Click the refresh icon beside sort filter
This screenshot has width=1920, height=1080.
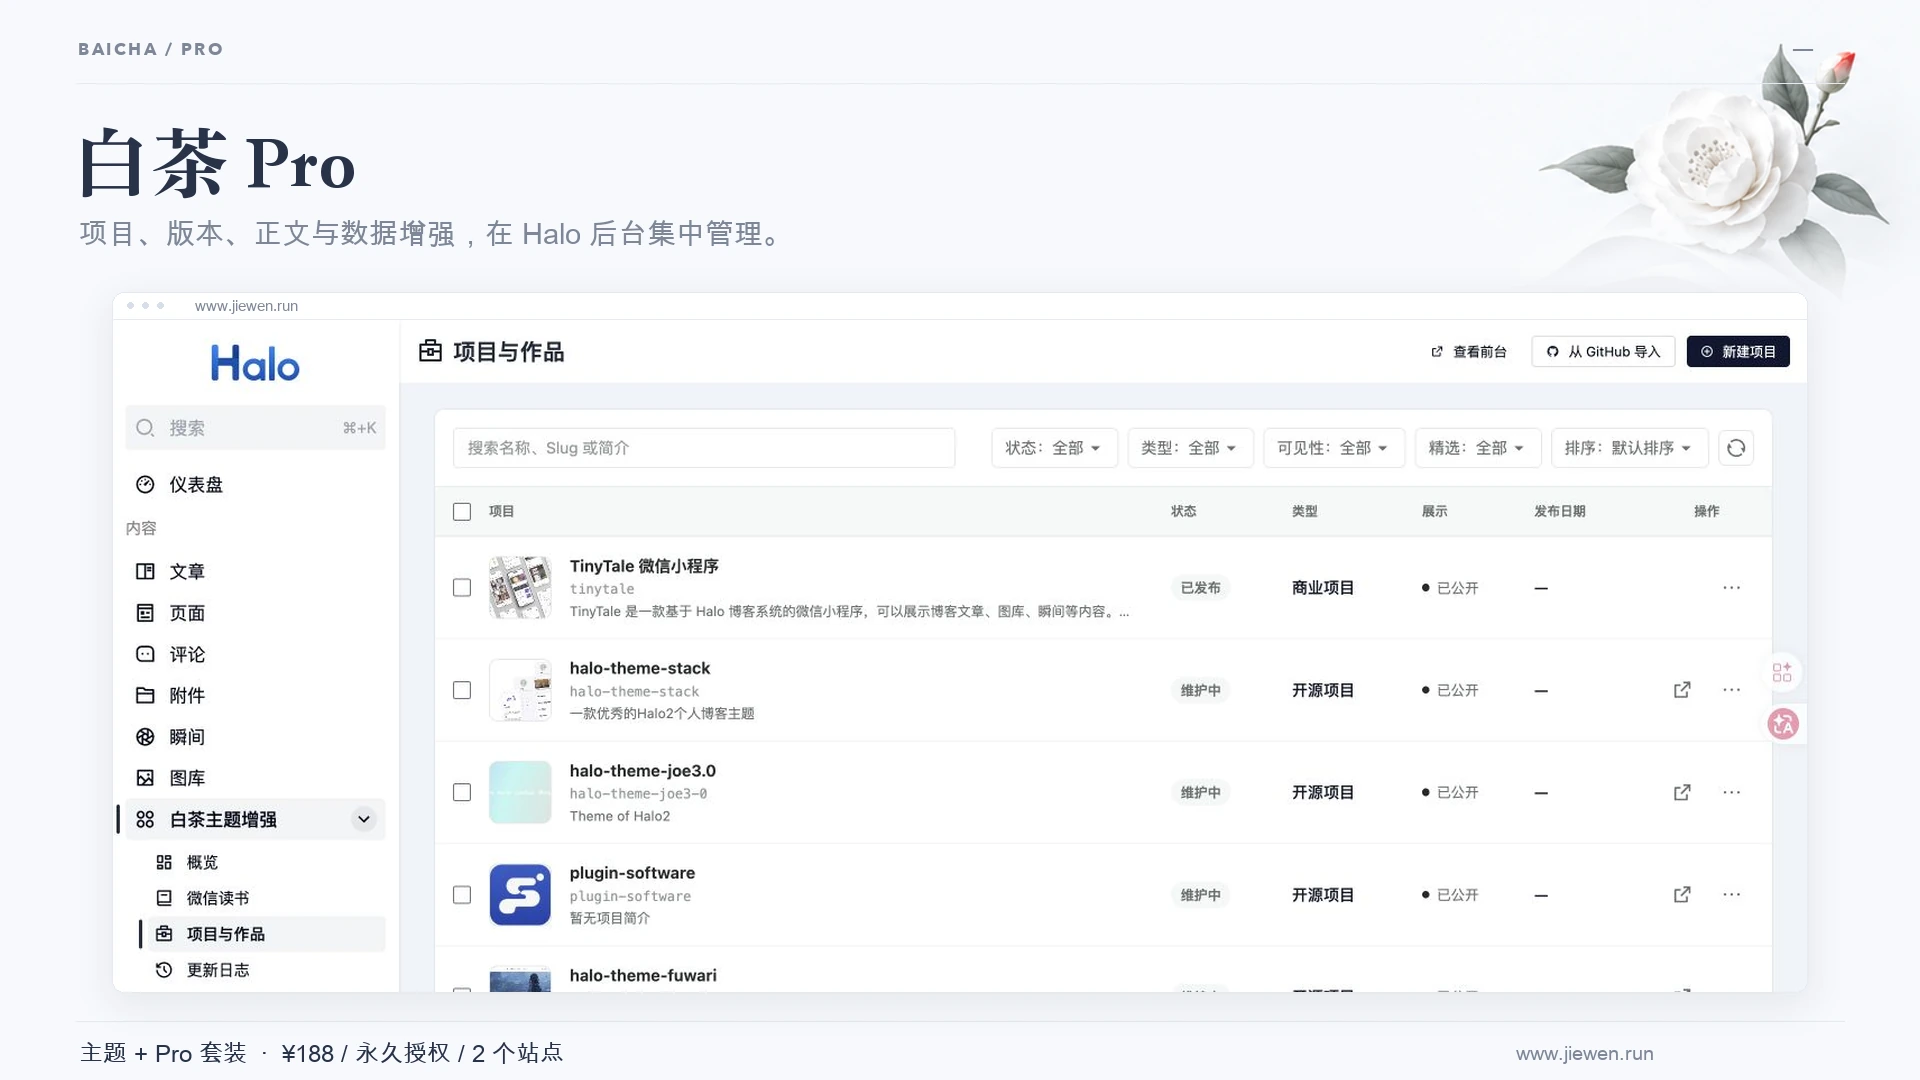point(1736,448)
